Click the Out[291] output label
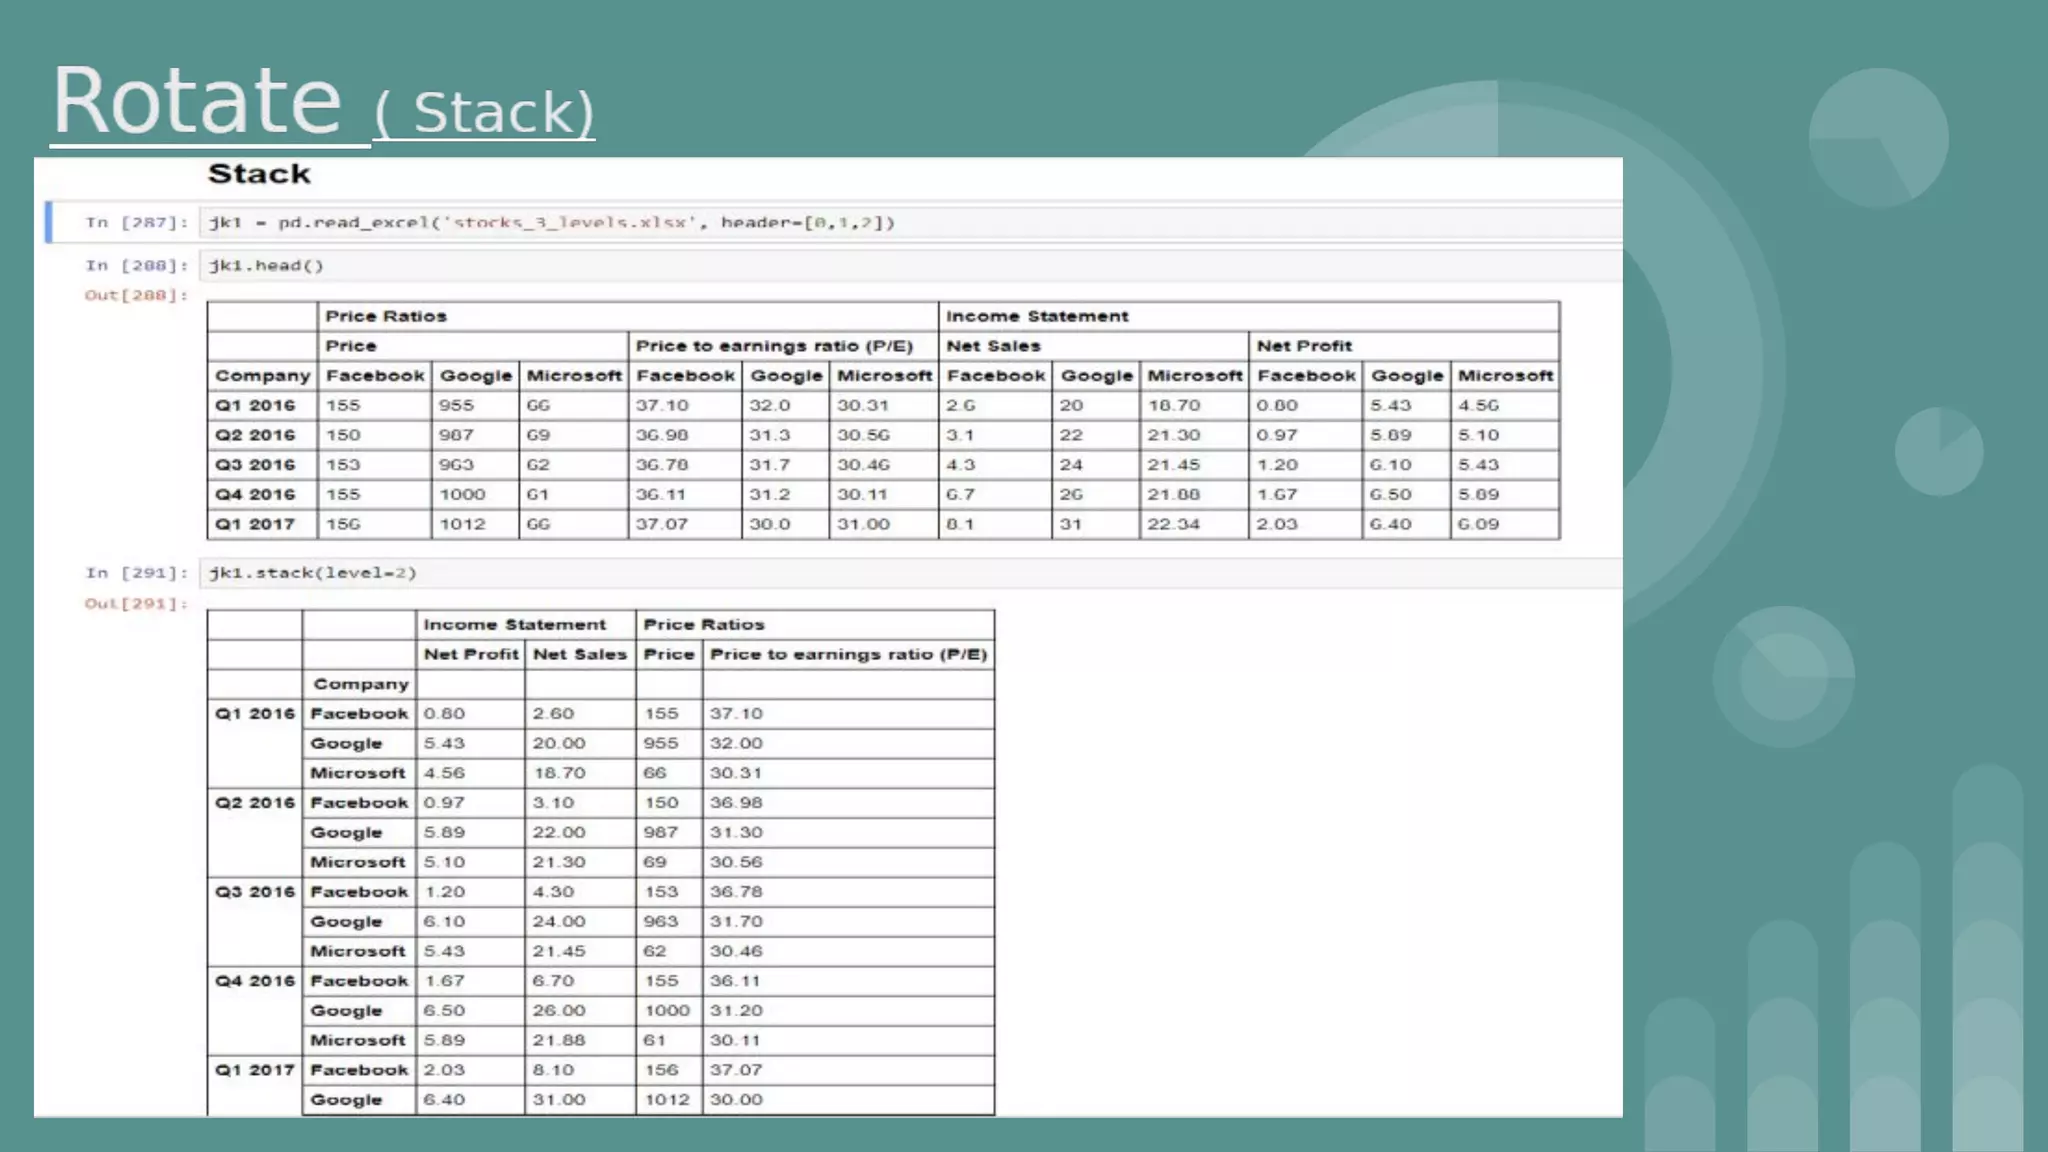Viewport: 2048px width, 1152px height. point(136,604)
